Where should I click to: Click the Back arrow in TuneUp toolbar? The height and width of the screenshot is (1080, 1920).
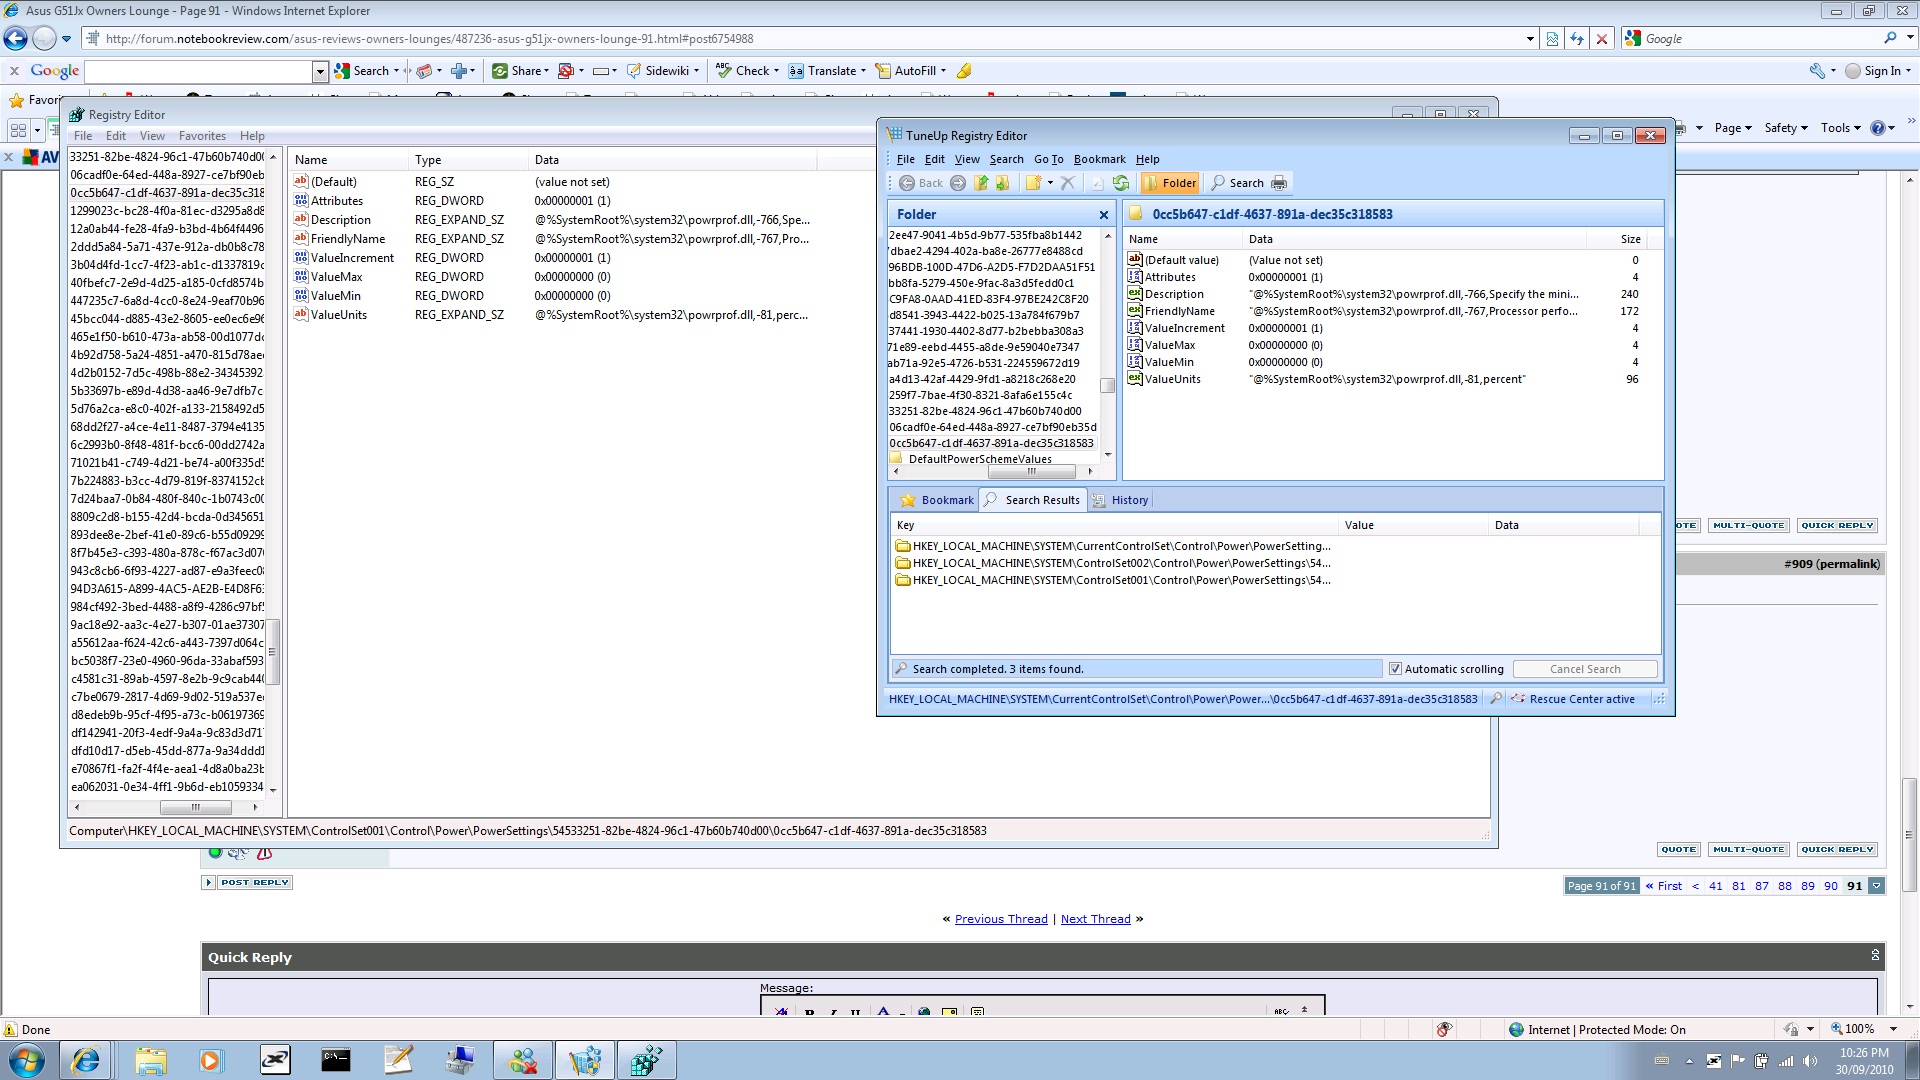pyautogui.click(x=920, y=183)
